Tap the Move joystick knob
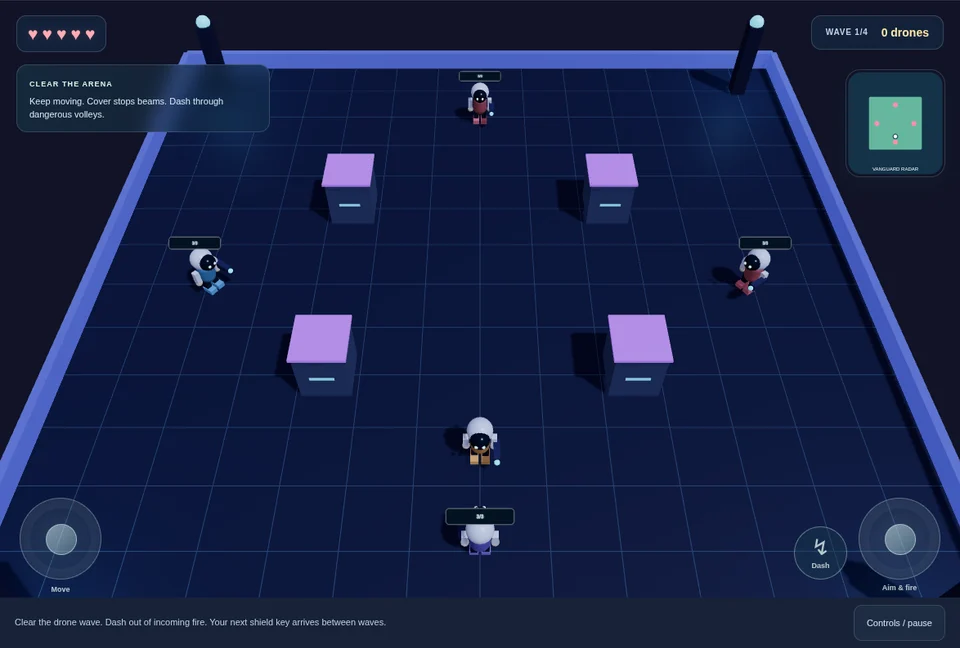The image size is (960, 648). pos(61,540)
